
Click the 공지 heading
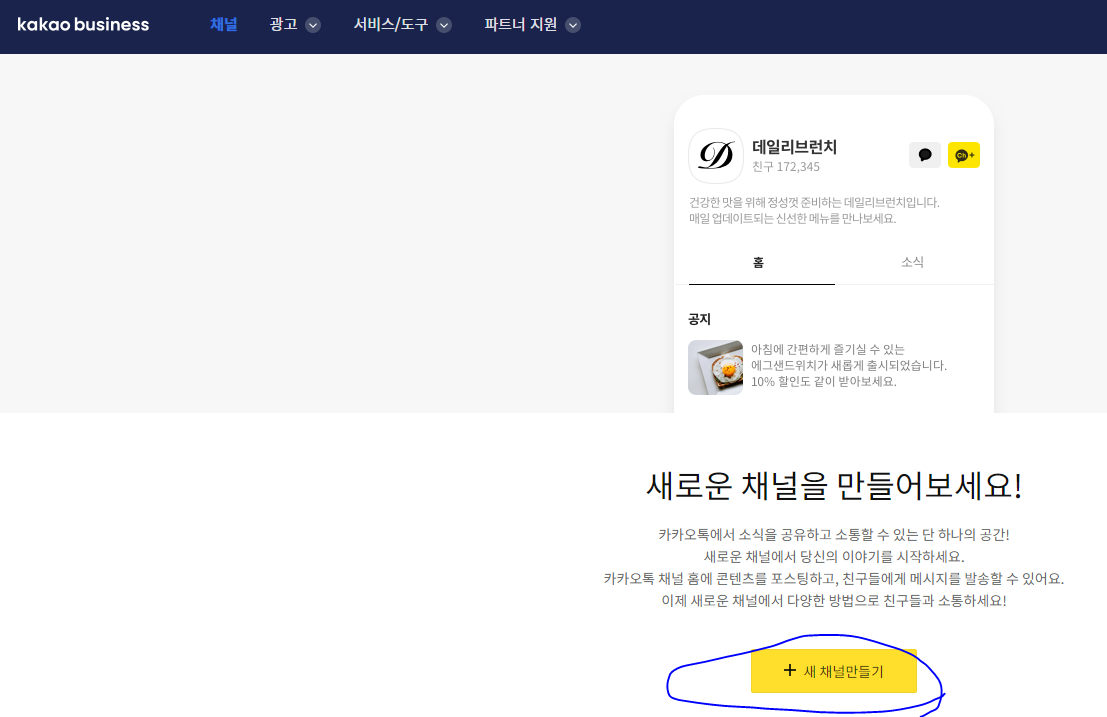[x=699, y=319]
